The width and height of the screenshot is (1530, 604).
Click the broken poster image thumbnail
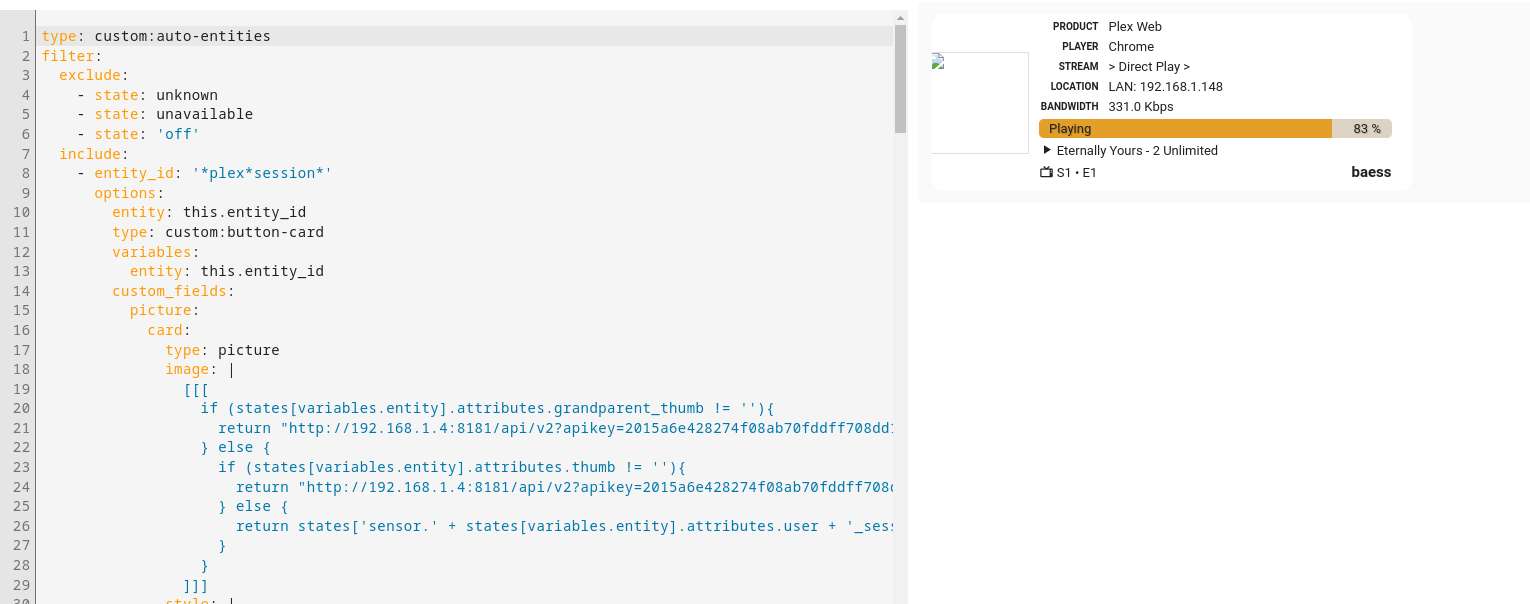coord(979,103)
